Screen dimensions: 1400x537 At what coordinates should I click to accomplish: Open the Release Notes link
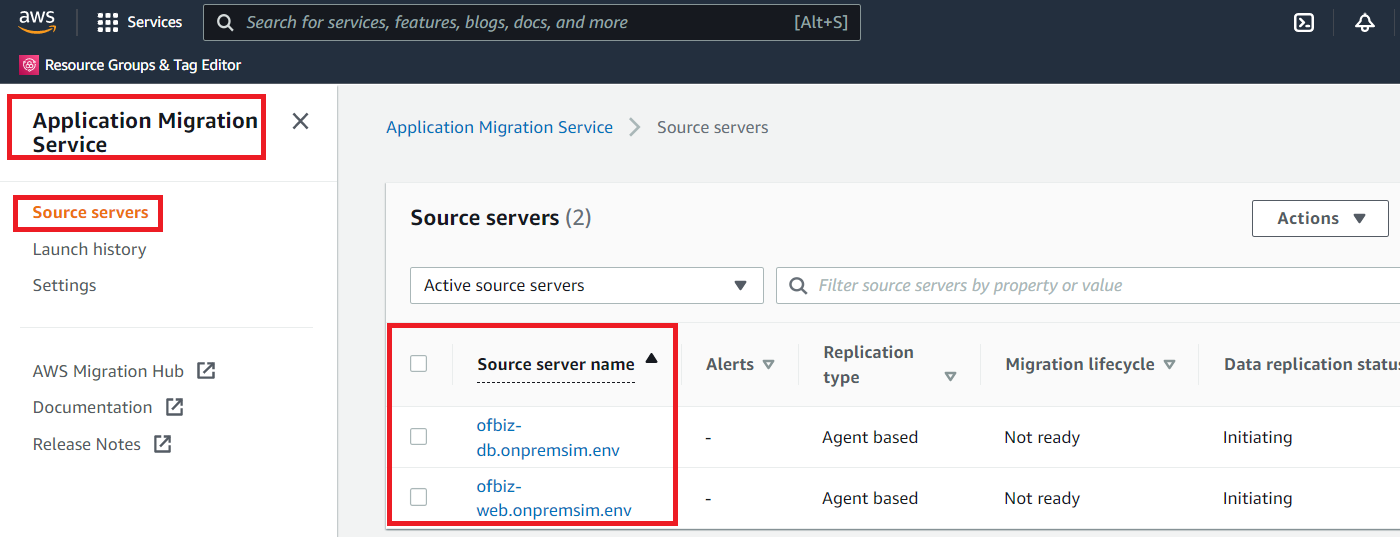pos(86,444)
